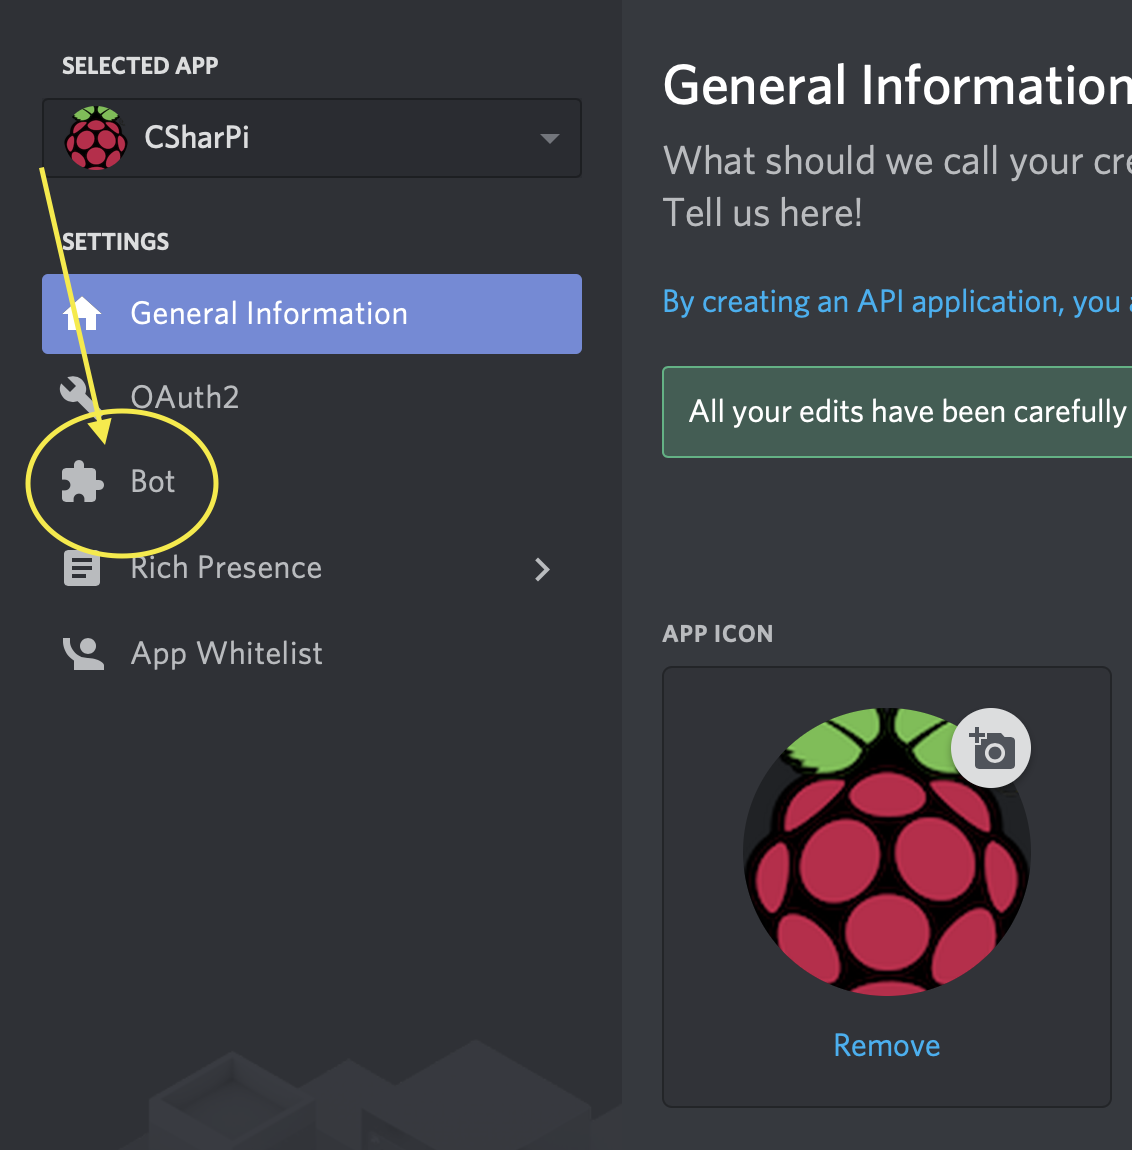
Task: Expand Rich Presence with the chevron arrow
Action: pos(542,569)
